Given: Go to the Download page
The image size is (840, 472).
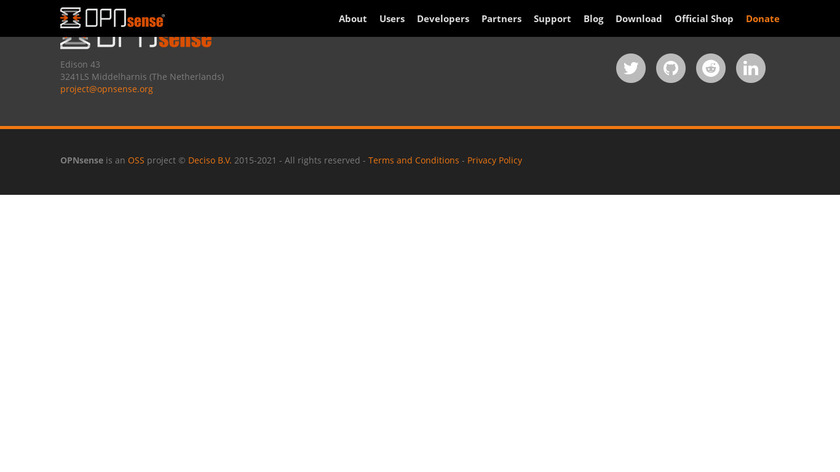Looking at the screenshot, I should click(639, 19).
